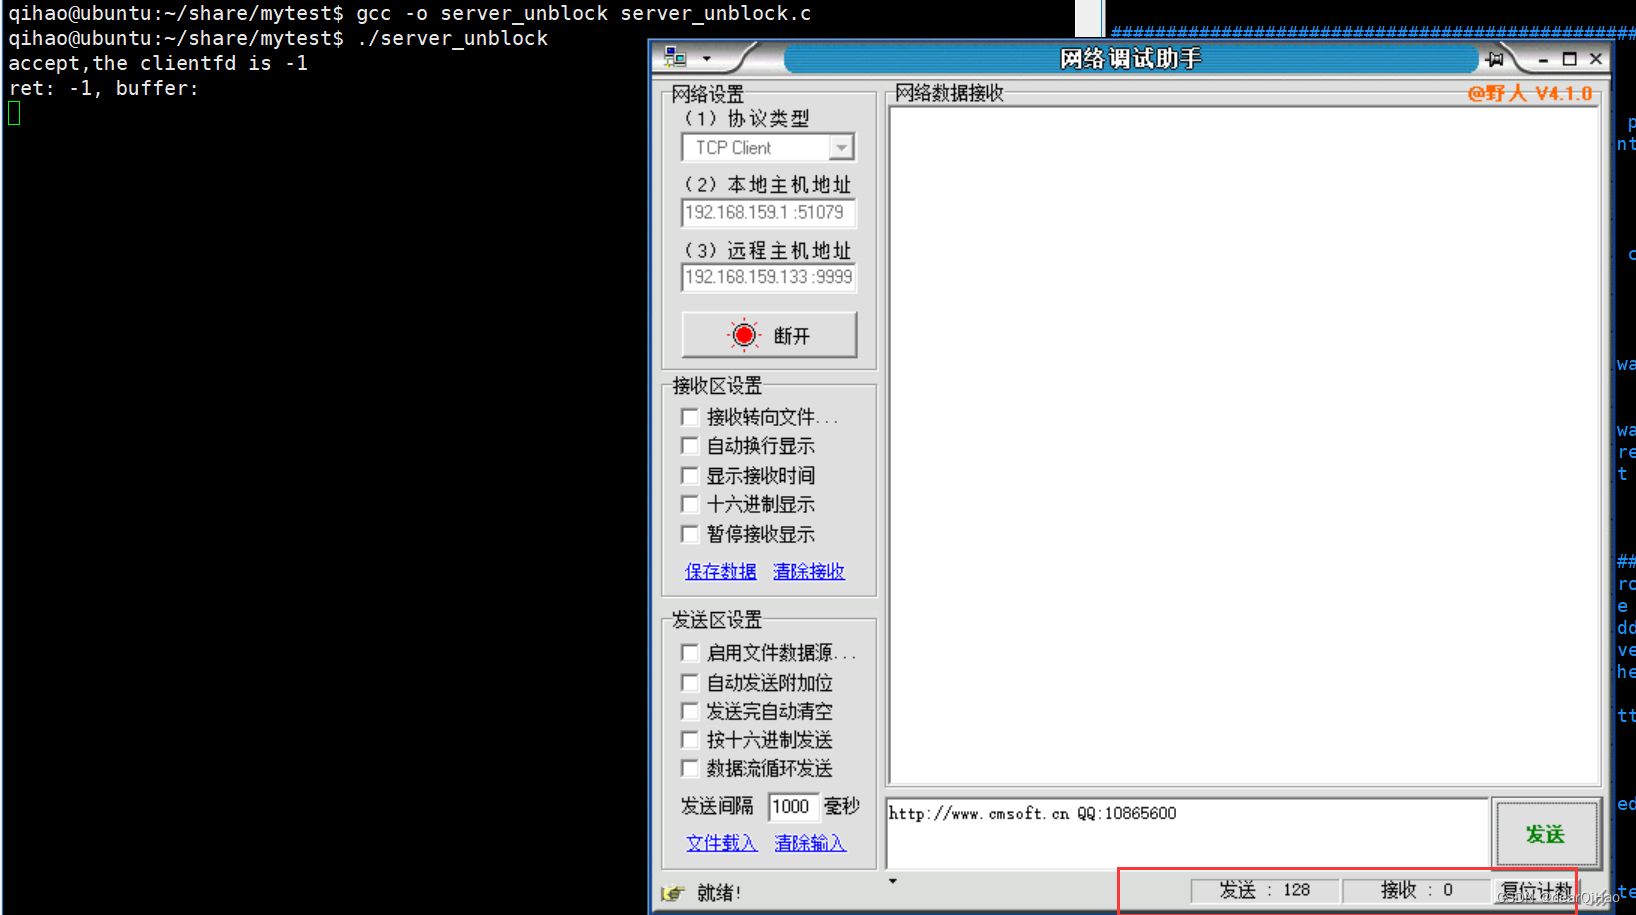
Task: Click the 清除输入 link
Action: coord(810,843)
